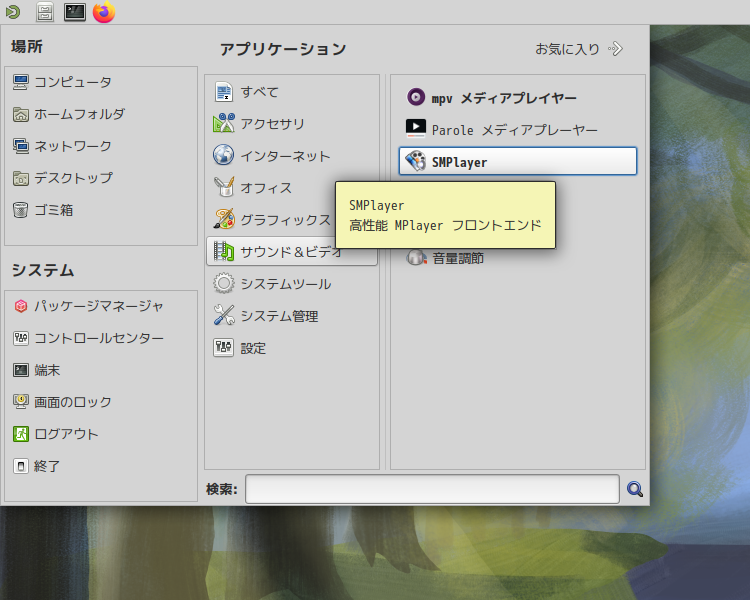Image resolution: width=750 pixels, height=600 pixels.
Task: Click the ログアウト logout icon
Action: 21,434
